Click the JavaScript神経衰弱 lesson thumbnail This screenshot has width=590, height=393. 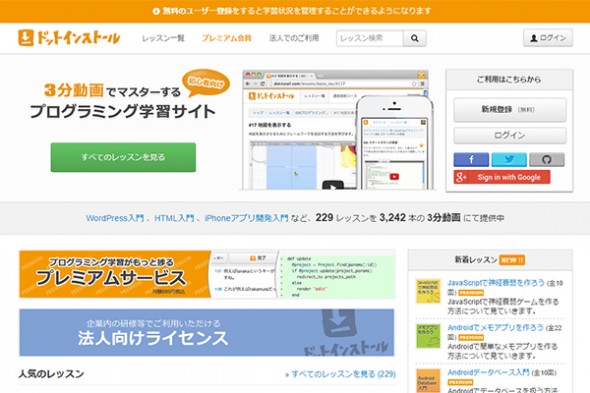[428, 291]
